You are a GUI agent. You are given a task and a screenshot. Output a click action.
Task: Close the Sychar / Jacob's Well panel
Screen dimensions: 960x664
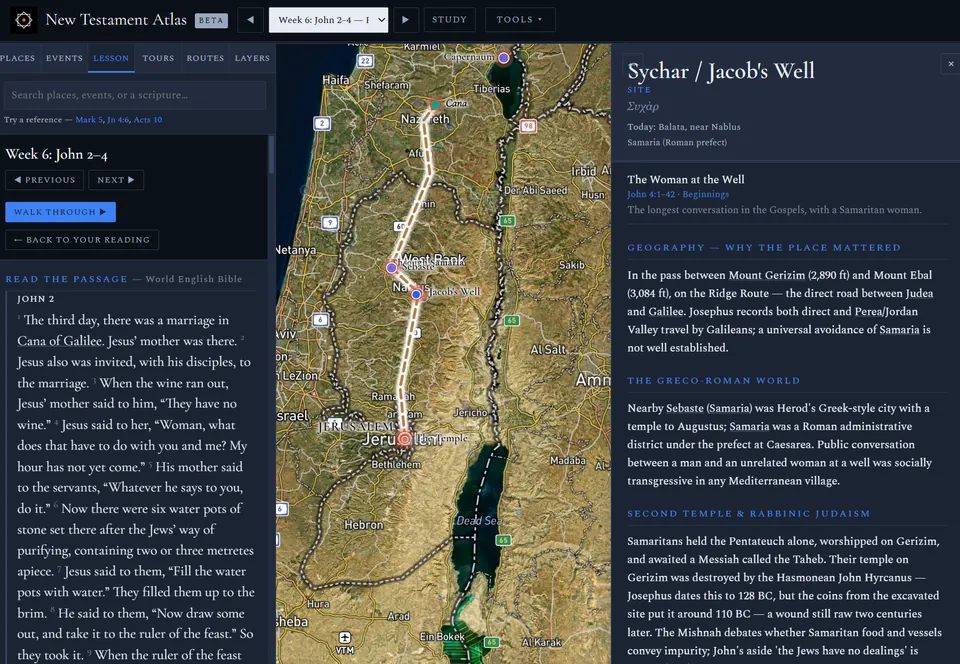click(x=950, y=64)
